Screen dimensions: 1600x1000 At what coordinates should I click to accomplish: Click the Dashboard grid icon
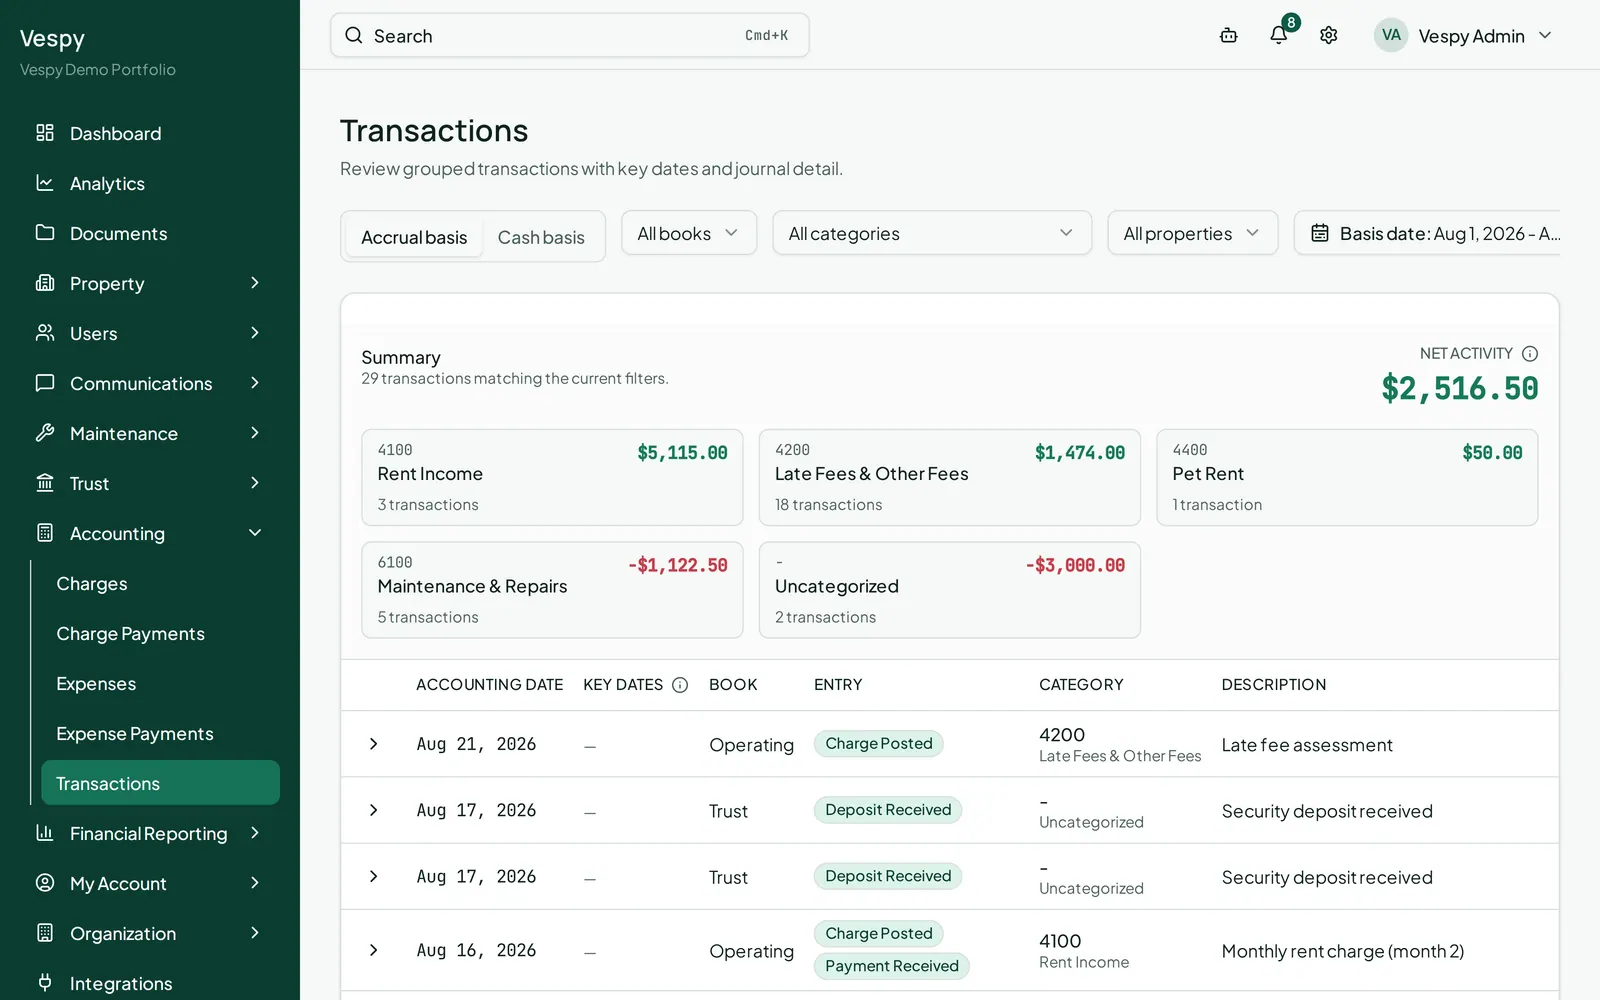[x=45, y=133]
